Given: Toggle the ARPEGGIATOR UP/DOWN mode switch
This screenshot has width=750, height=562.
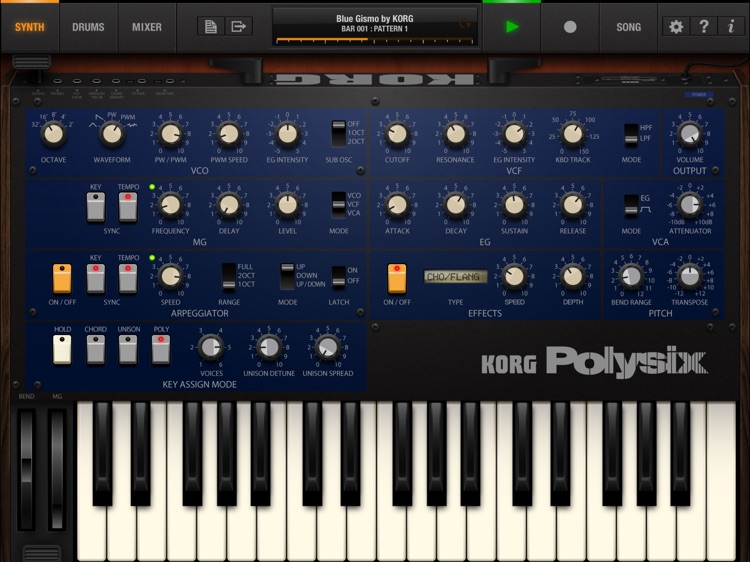Looking at the screenshot, I should click(287, 276).
